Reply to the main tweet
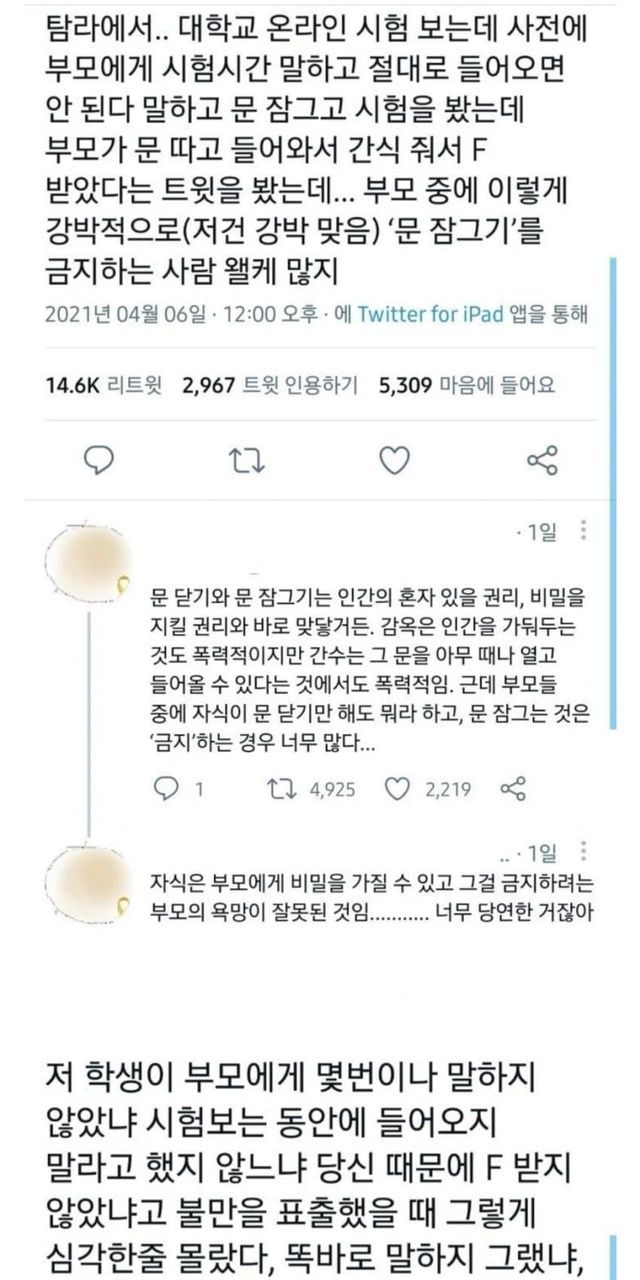The height and width of the screenshot is (1280, 640). point(97,461)
